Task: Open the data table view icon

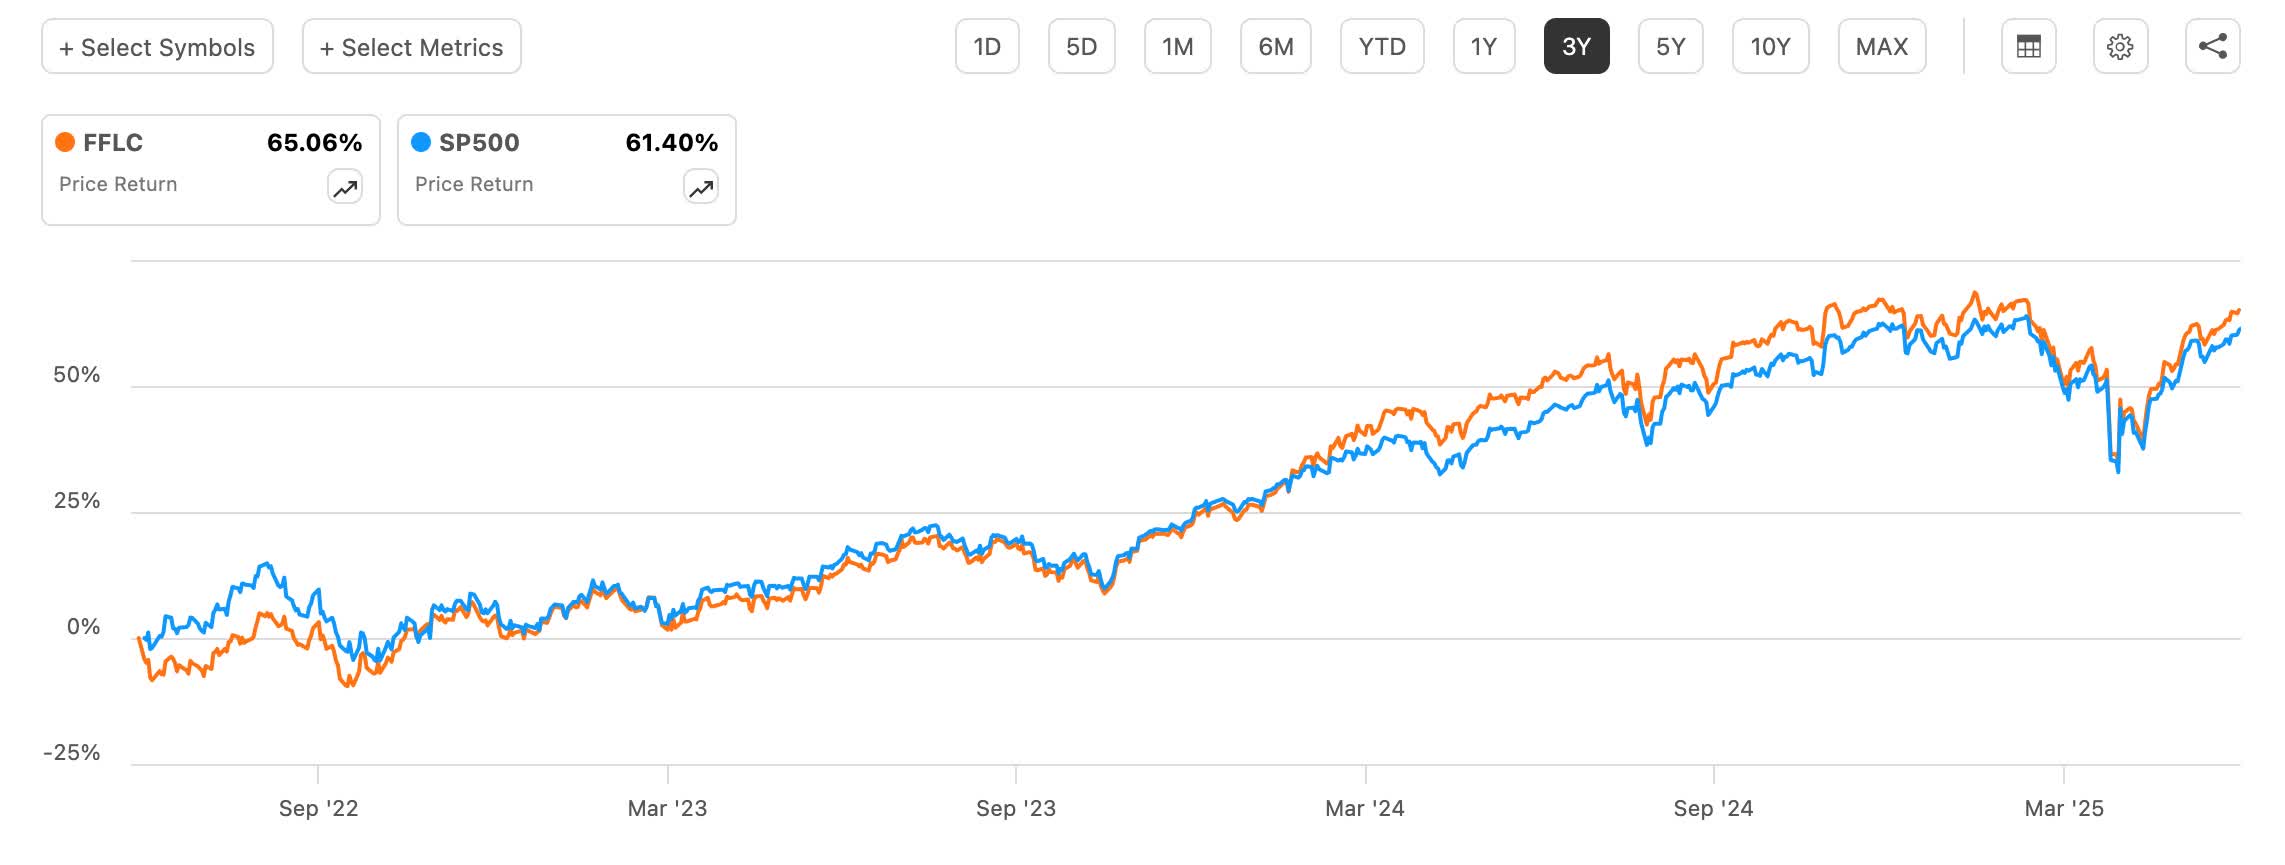Action: (x=2029, y=46)
